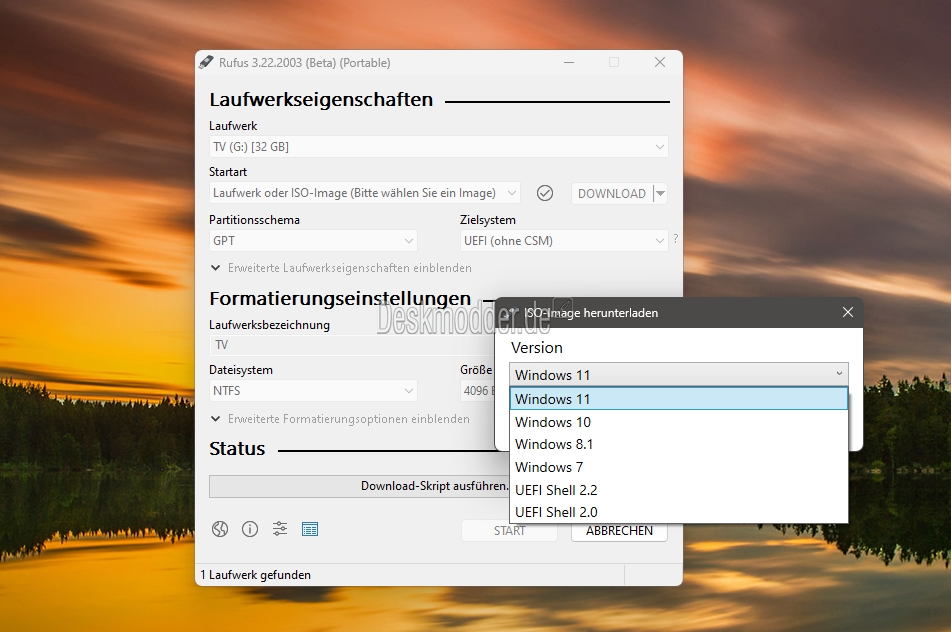Viewport: 951px width, 632px height.
Task: Click the DOWNLOAD button
Action: (612, 193)
